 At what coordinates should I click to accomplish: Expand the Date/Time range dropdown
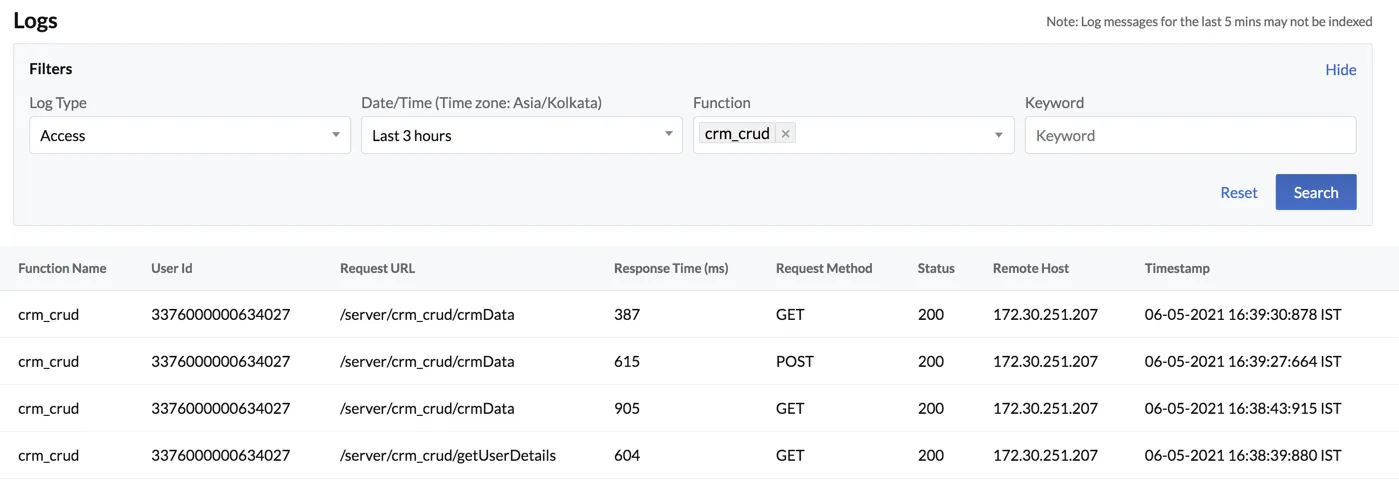pyautogui.click(x=522, y=135)
